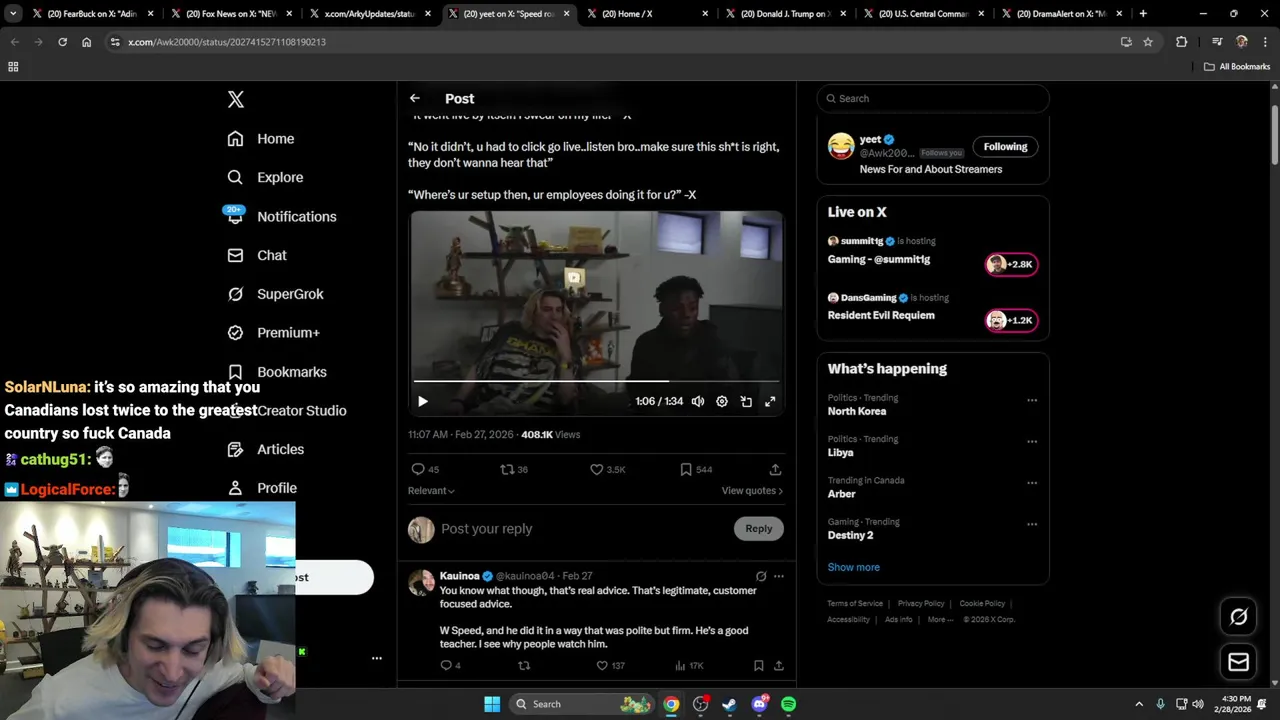Viewport: 1280px width, 720px height.
Task: Play the video in the post
Action: 422,401
